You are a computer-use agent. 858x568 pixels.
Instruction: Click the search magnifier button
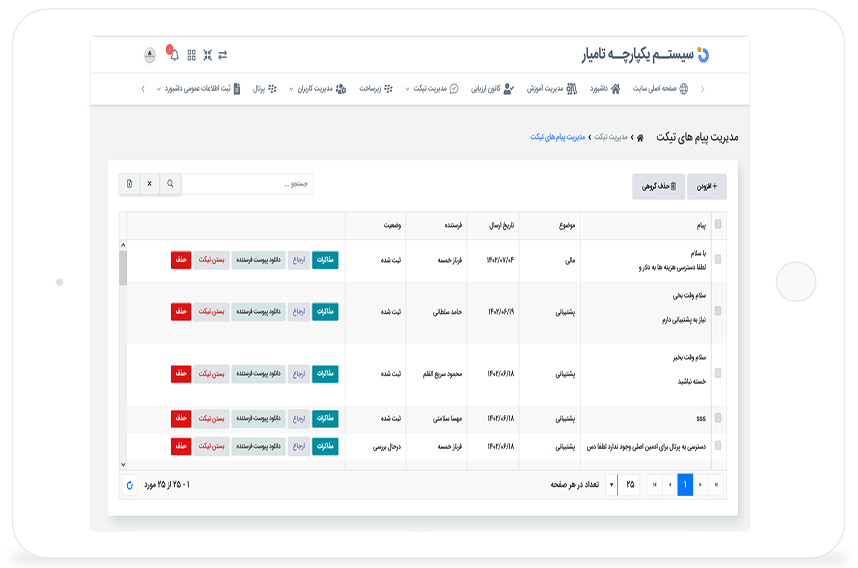click(x=170, y=184)
